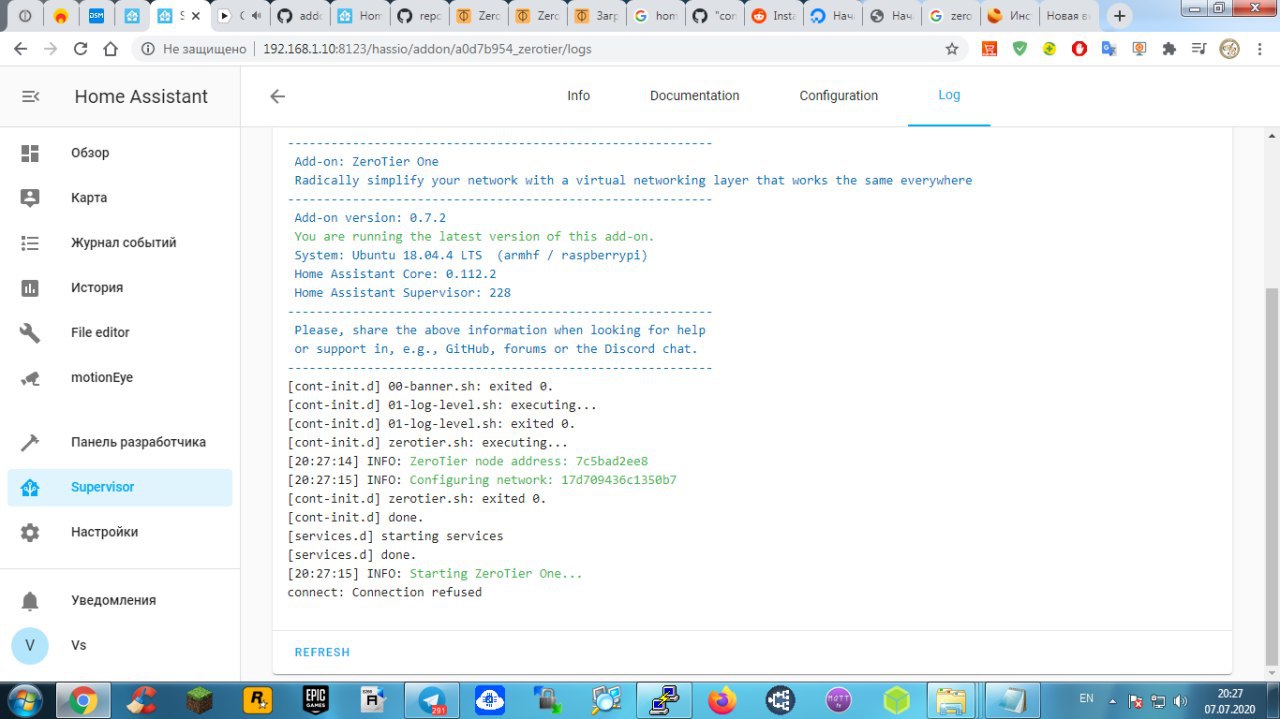Close the active browser tab
The image size is (1280, 719).
click(x=195, y=16)
